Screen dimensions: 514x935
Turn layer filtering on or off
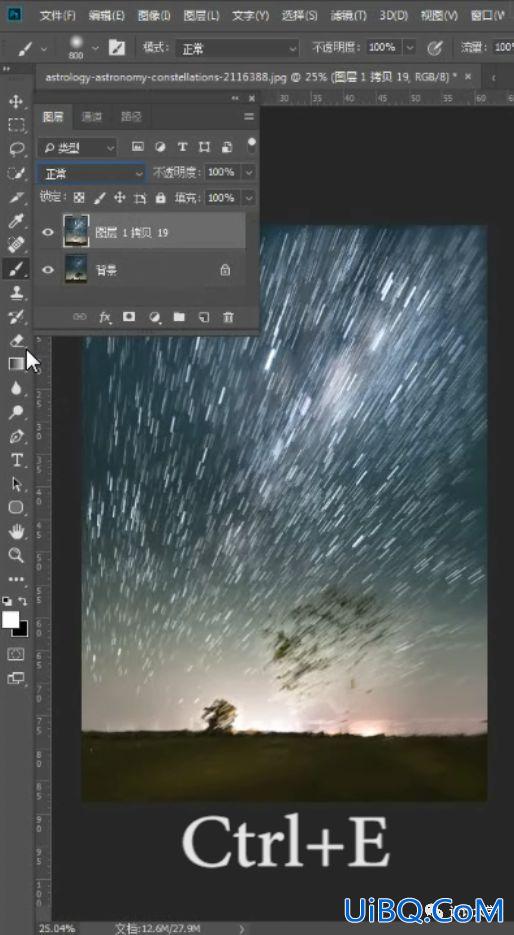(252, 145)
